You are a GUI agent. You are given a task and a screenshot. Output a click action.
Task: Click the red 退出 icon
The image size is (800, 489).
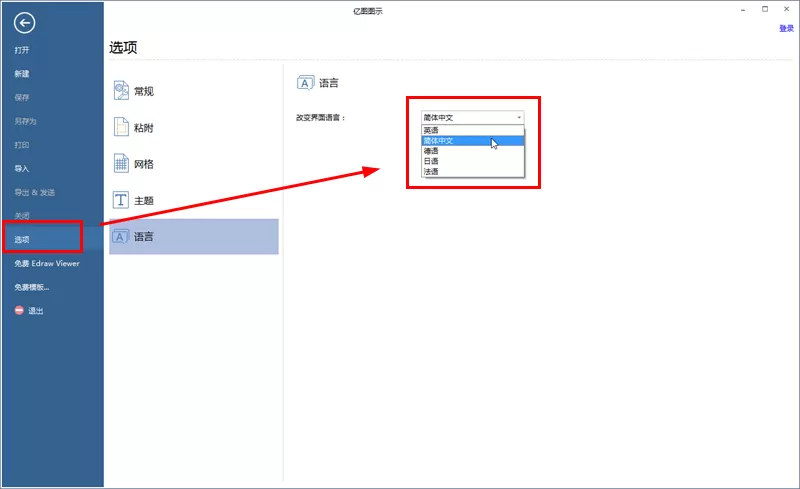[19, 310]
